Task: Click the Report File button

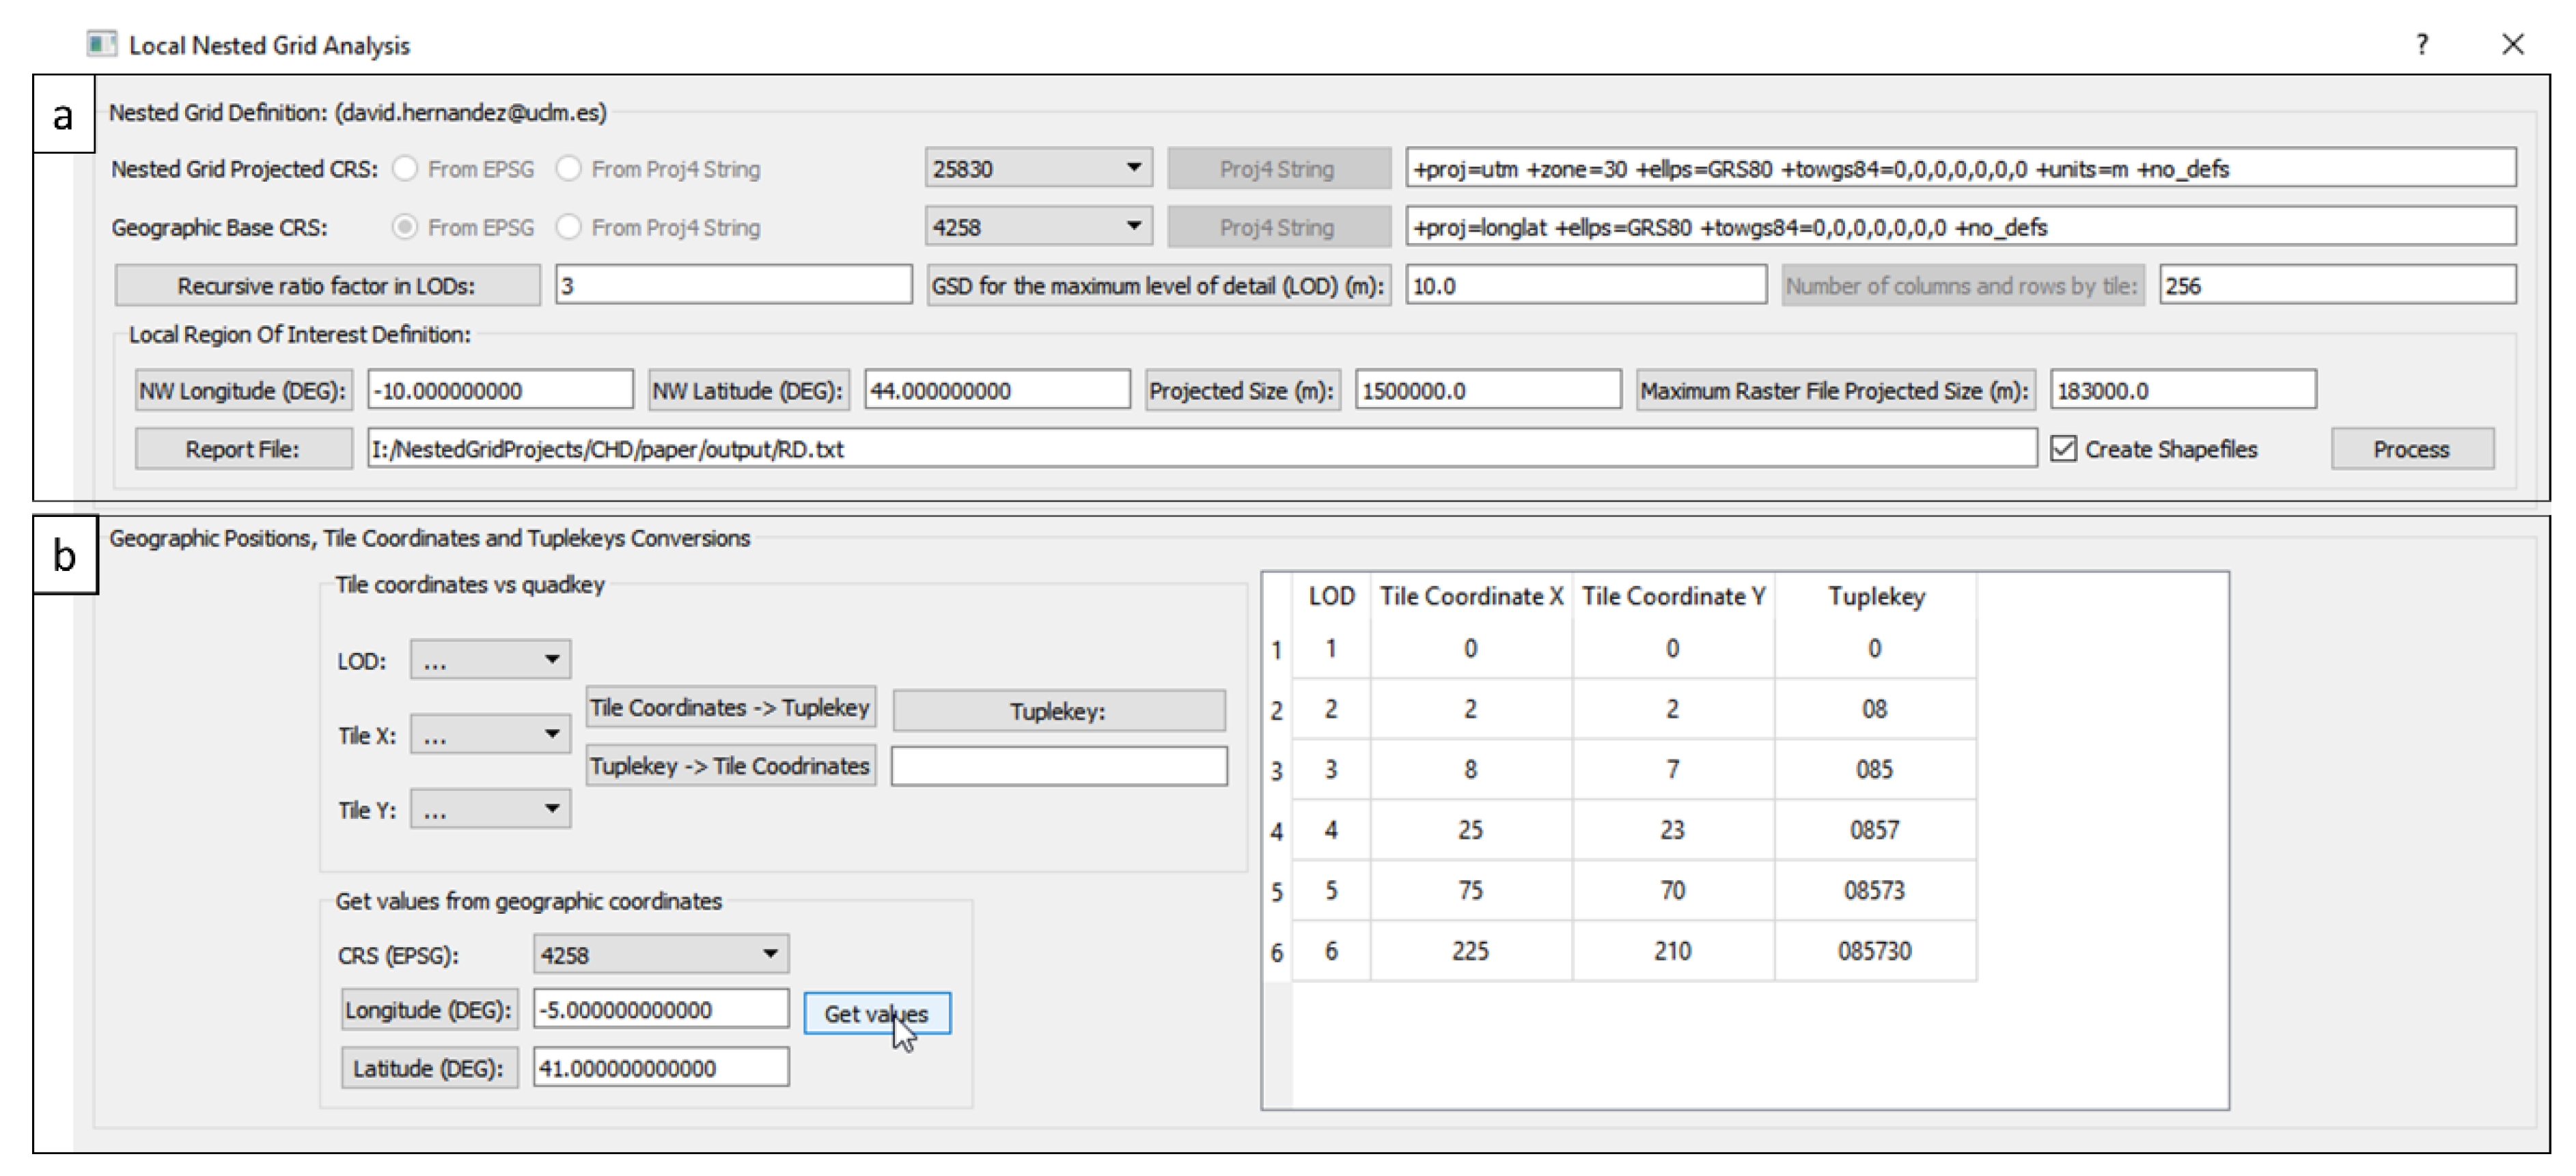Action: point(243,449)
